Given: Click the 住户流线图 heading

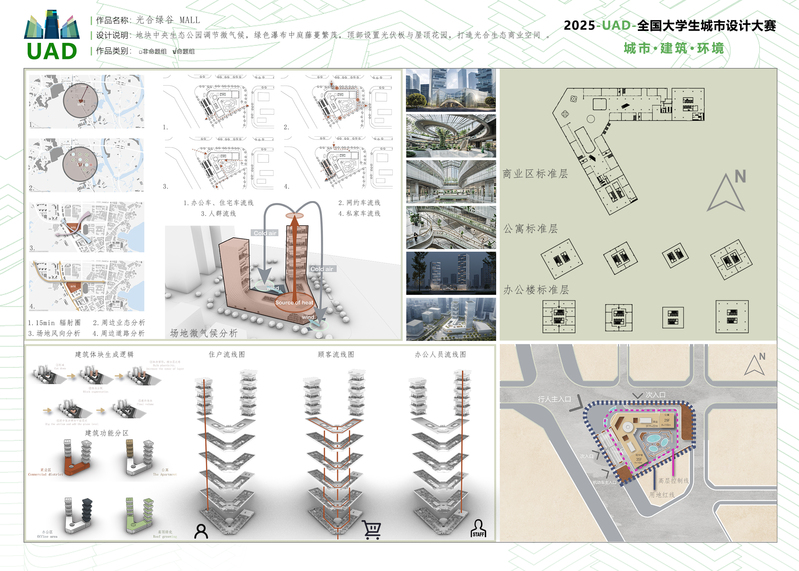Looking at the screenshot, I should pyautogui.click(x=228, y=355).
